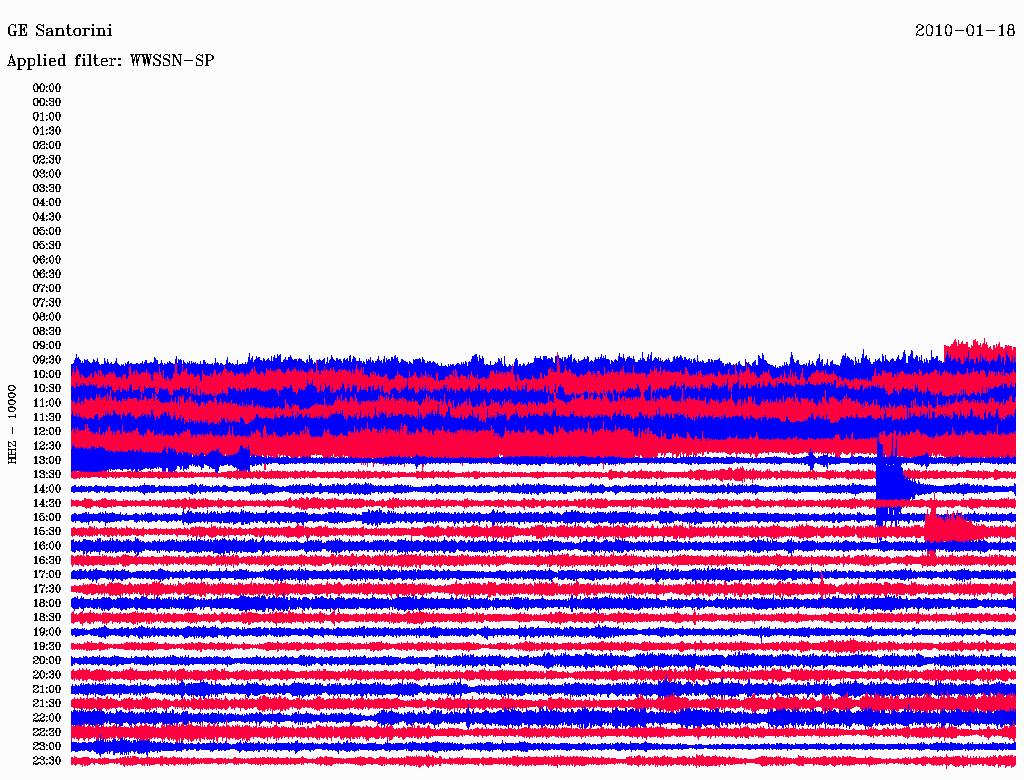Select the 19:00 time label
Image resolution: width=1024 pixels, height=780 pixels.
[x=46, y=632]
